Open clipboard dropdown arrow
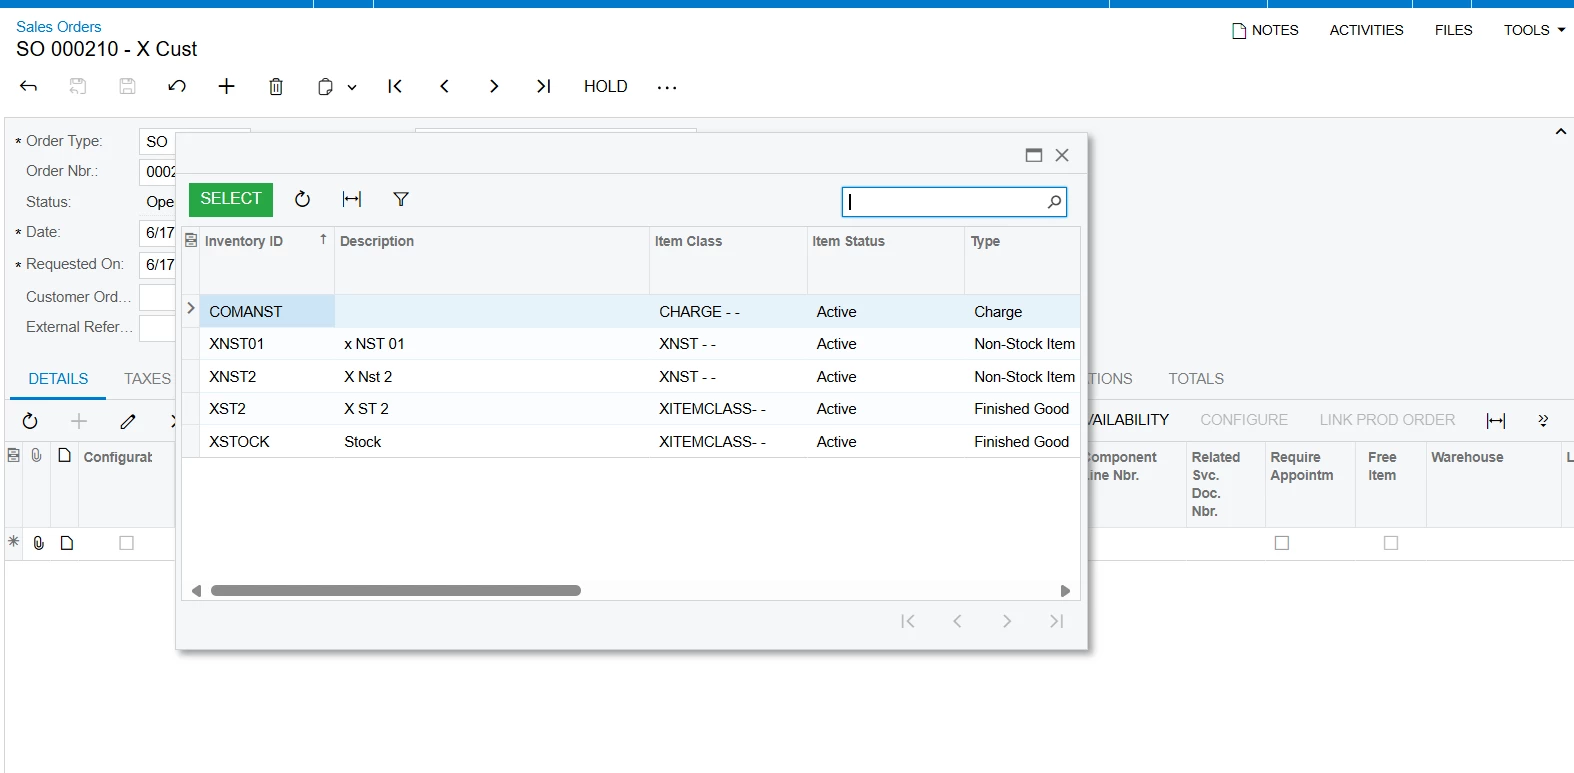 point(352,87)
